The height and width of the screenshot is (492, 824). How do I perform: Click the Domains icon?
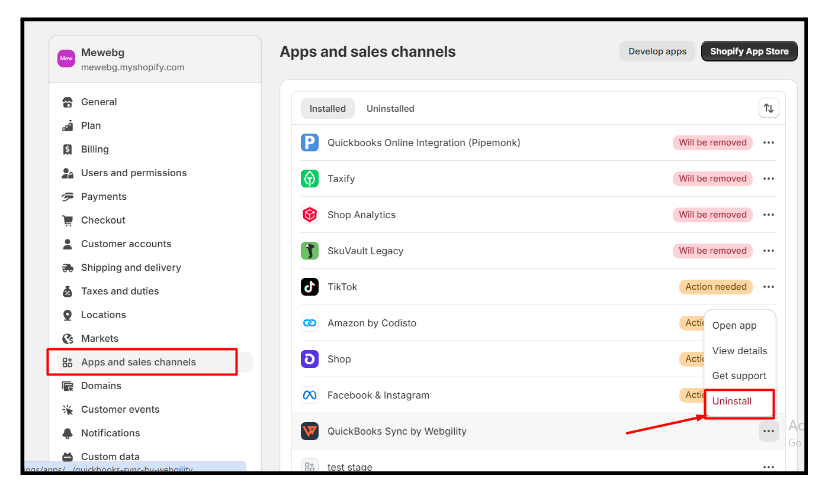click(x=67, y=386)
